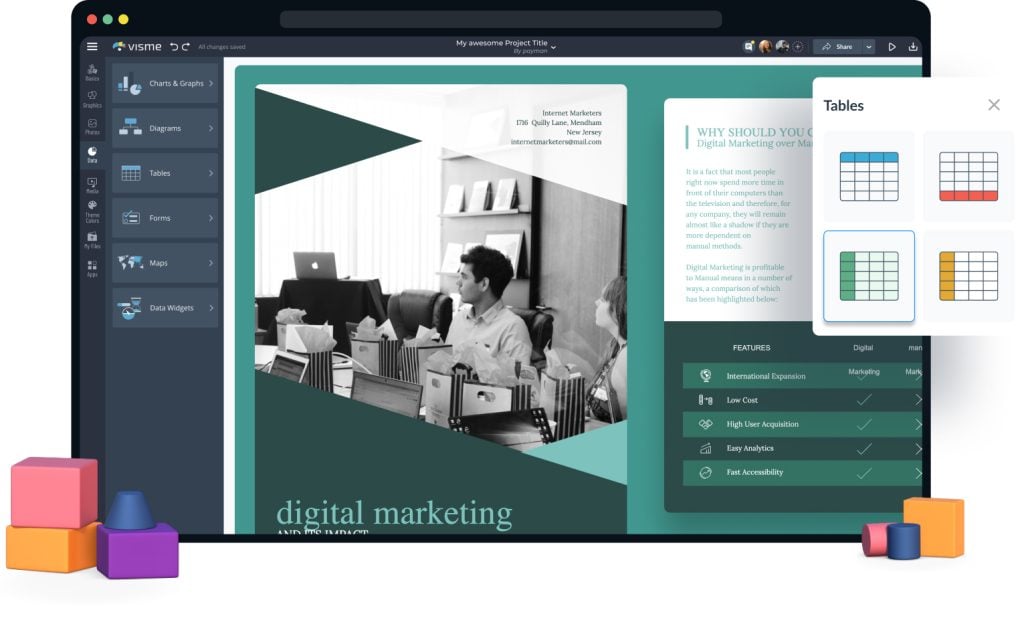Open the hamburger main menu
The image size is (1024, 618).
coord(92,46)
